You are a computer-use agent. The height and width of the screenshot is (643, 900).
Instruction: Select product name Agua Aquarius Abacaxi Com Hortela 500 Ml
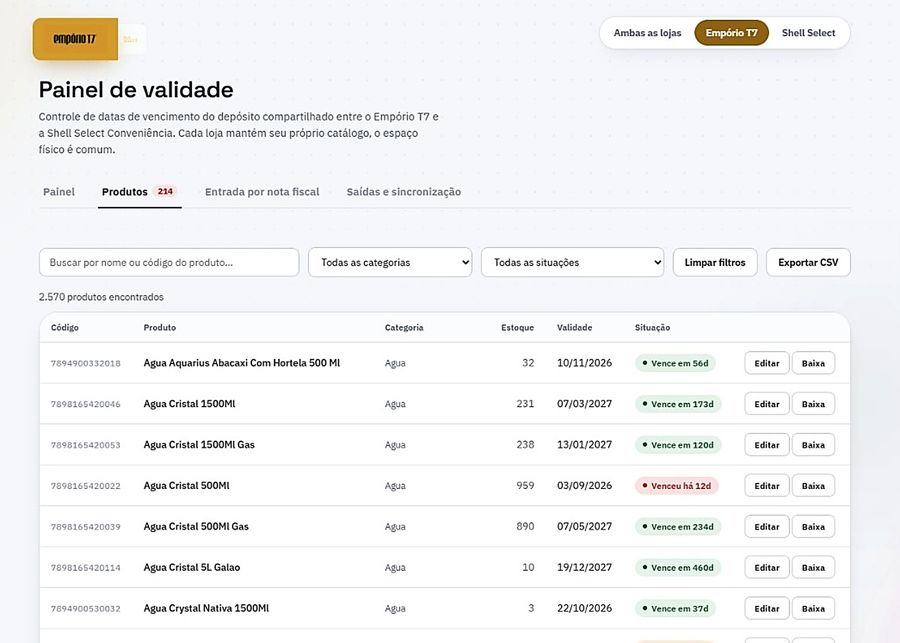click(242, 363)
